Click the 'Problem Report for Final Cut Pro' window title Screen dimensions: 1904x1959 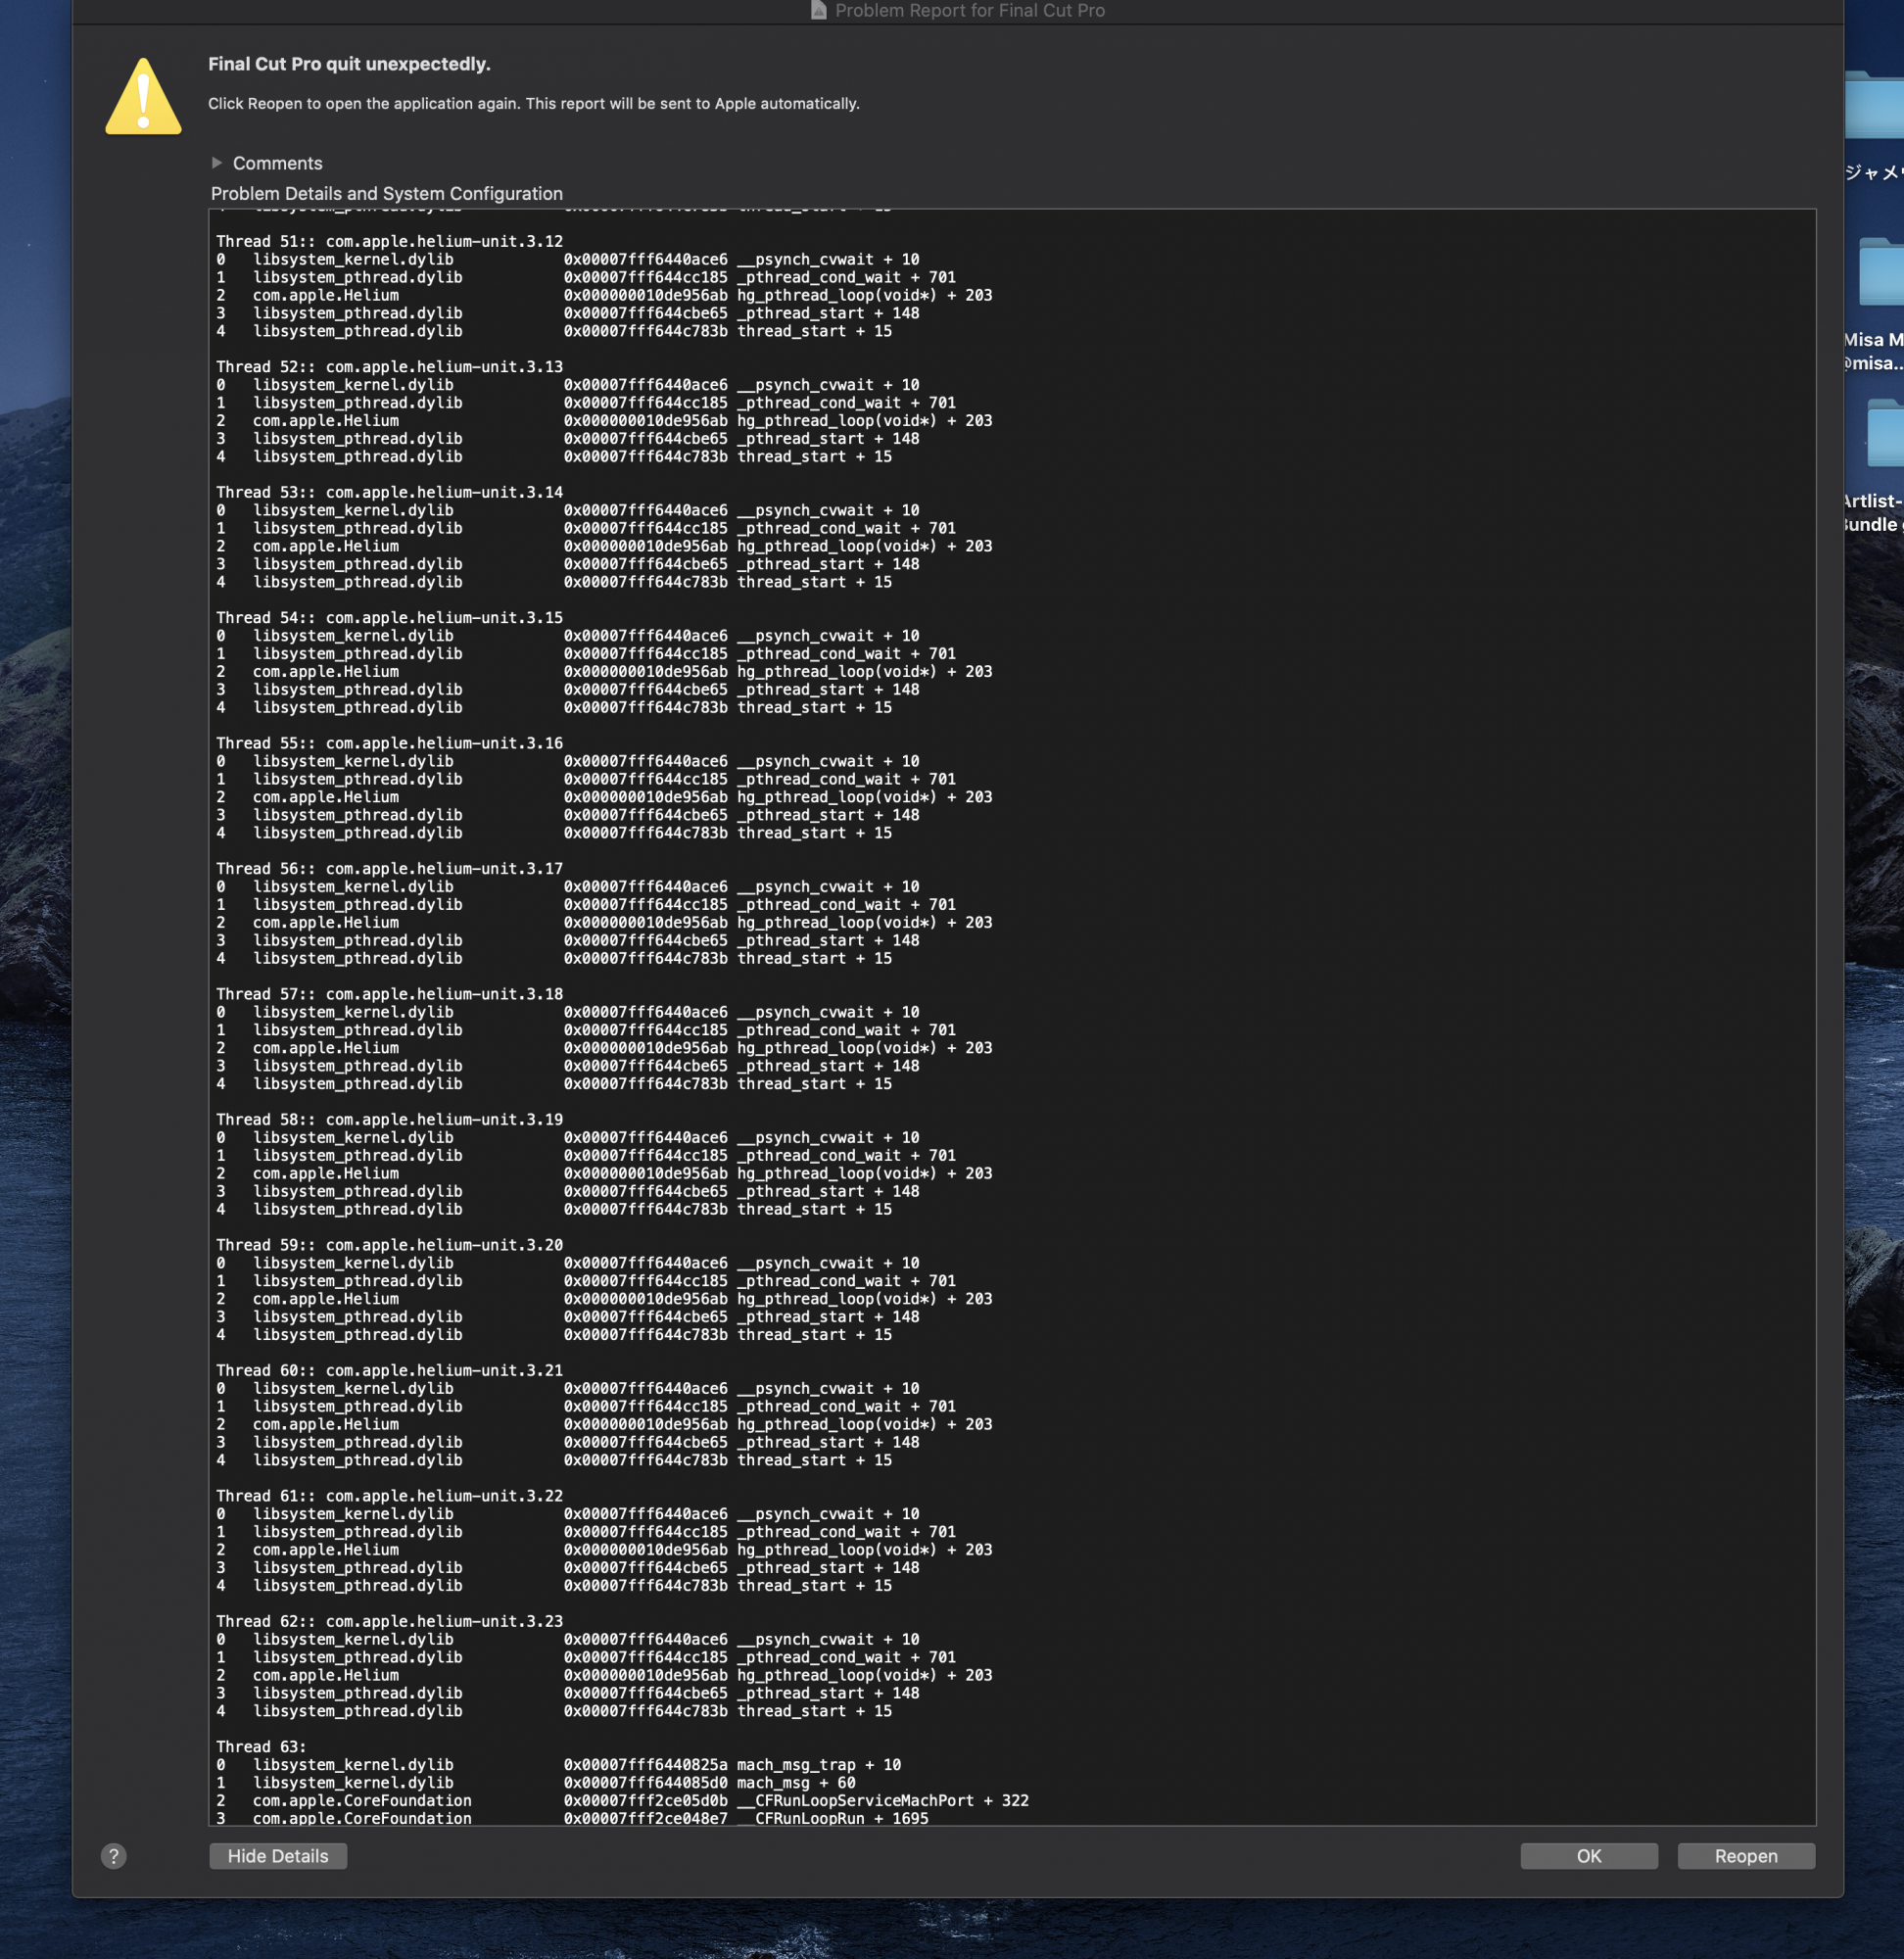[x=969, y=10]
